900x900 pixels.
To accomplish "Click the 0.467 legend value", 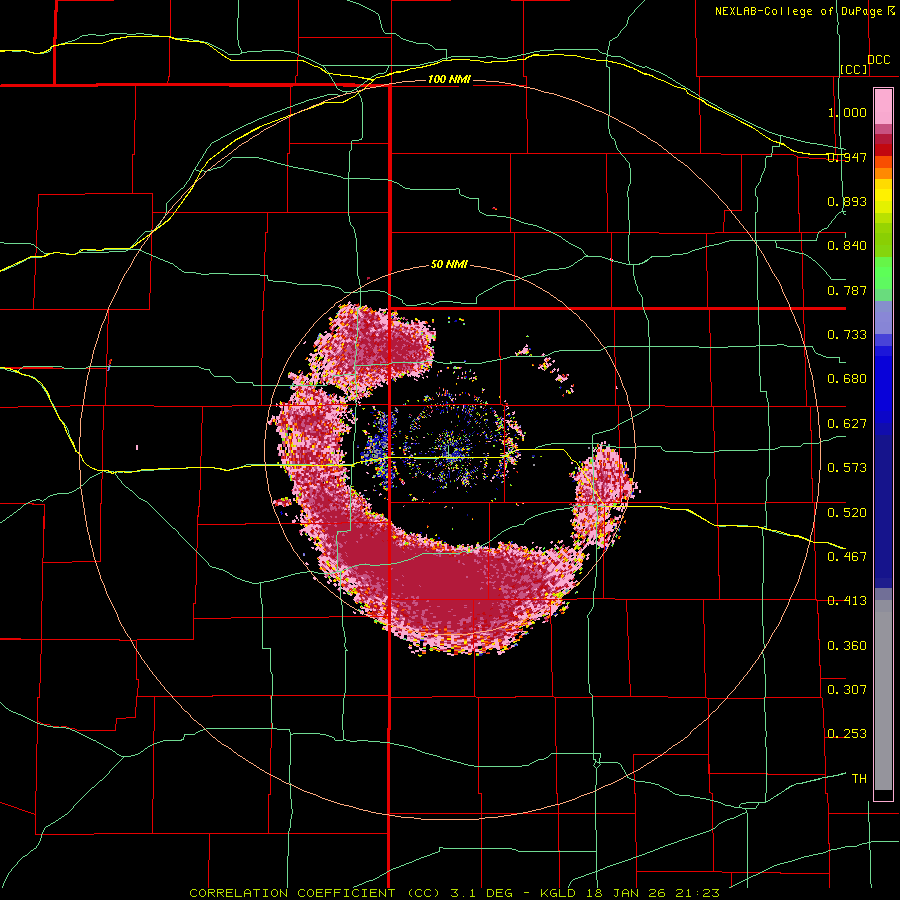I will click(x=847, y=556).
